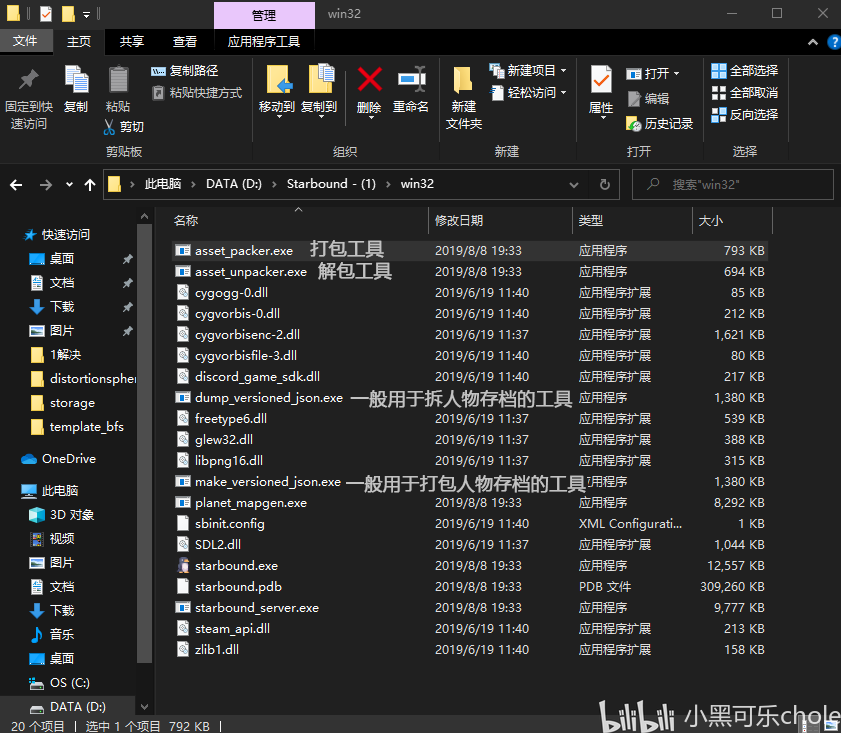Click Invert selection (反向选择)
This screenshot has height=733, width=841.
[744, 115]
